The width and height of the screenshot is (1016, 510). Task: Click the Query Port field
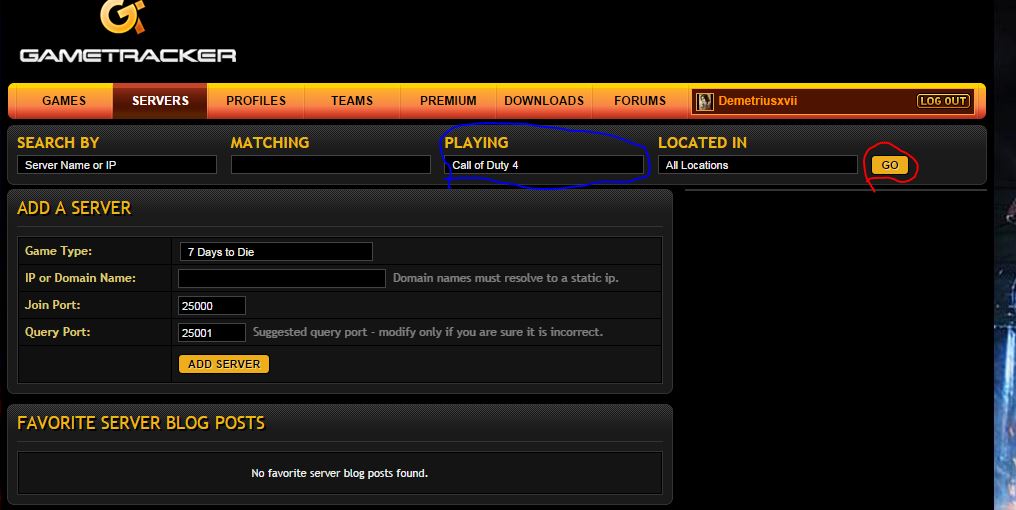(x=212, y=332)
